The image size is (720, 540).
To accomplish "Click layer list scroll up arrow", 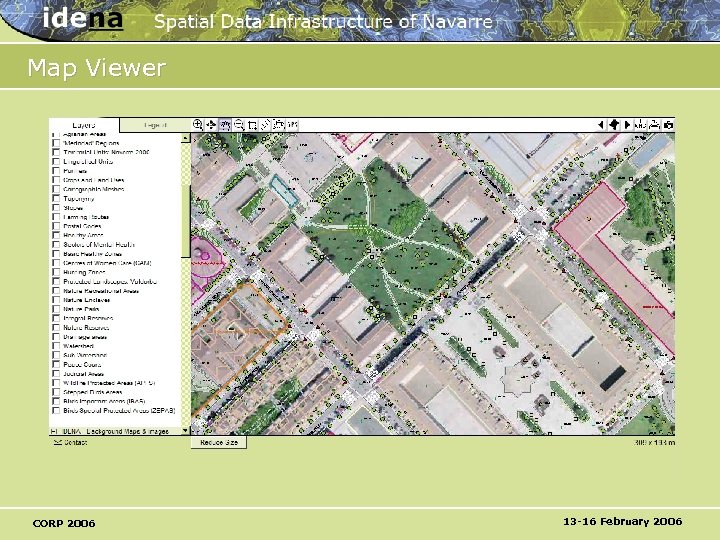I will point(186,138).
